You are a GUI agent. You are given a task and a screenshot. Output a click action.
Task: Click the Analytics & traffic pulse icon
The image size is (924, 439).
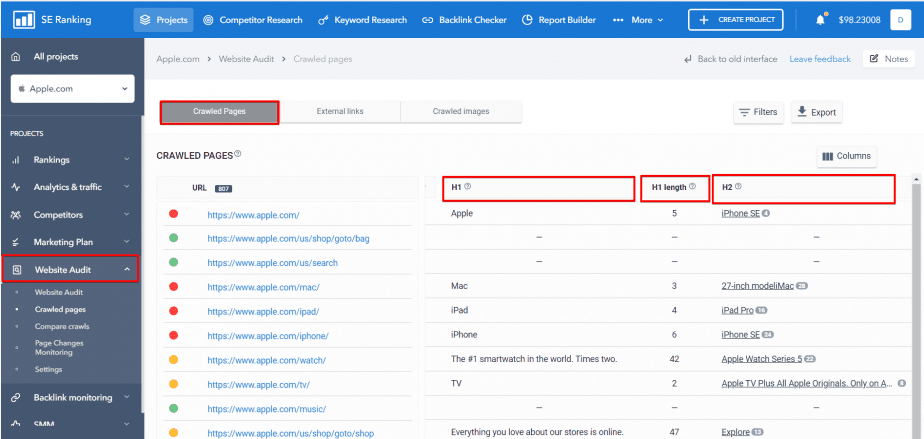click(x=16, y=187)
